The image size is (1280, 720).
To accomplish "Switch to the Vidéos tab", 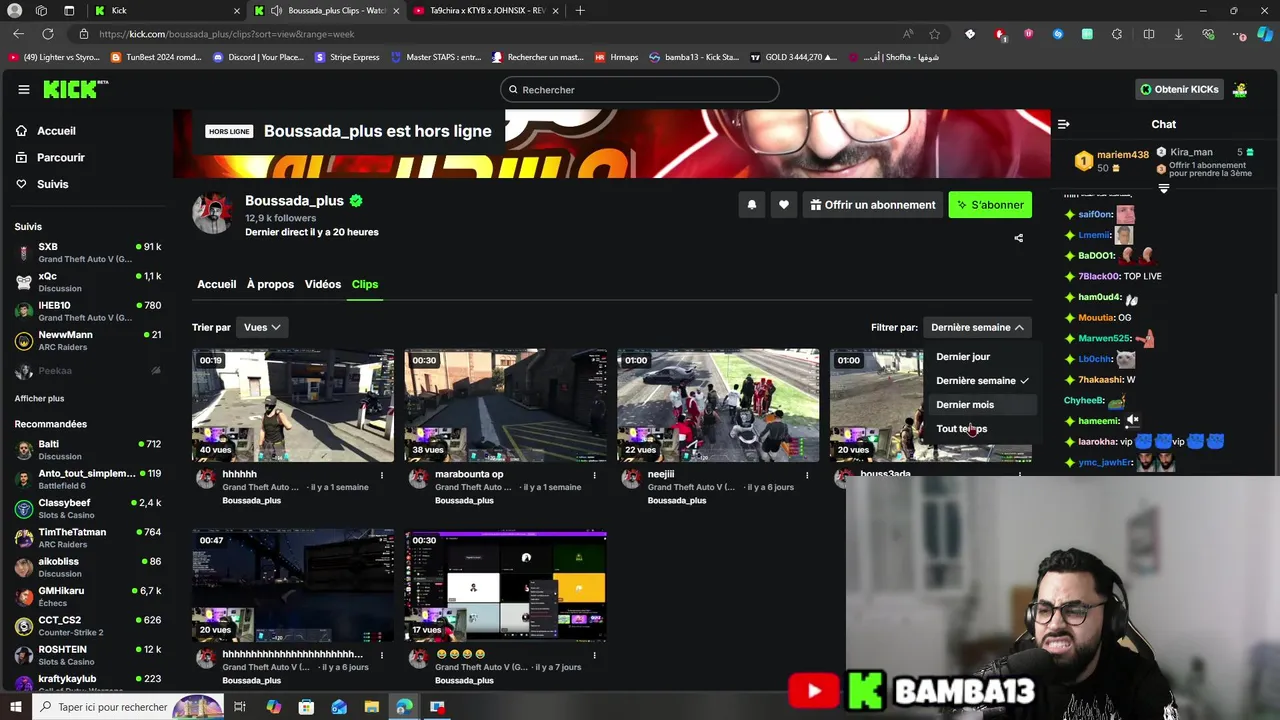I will [323, 284].
